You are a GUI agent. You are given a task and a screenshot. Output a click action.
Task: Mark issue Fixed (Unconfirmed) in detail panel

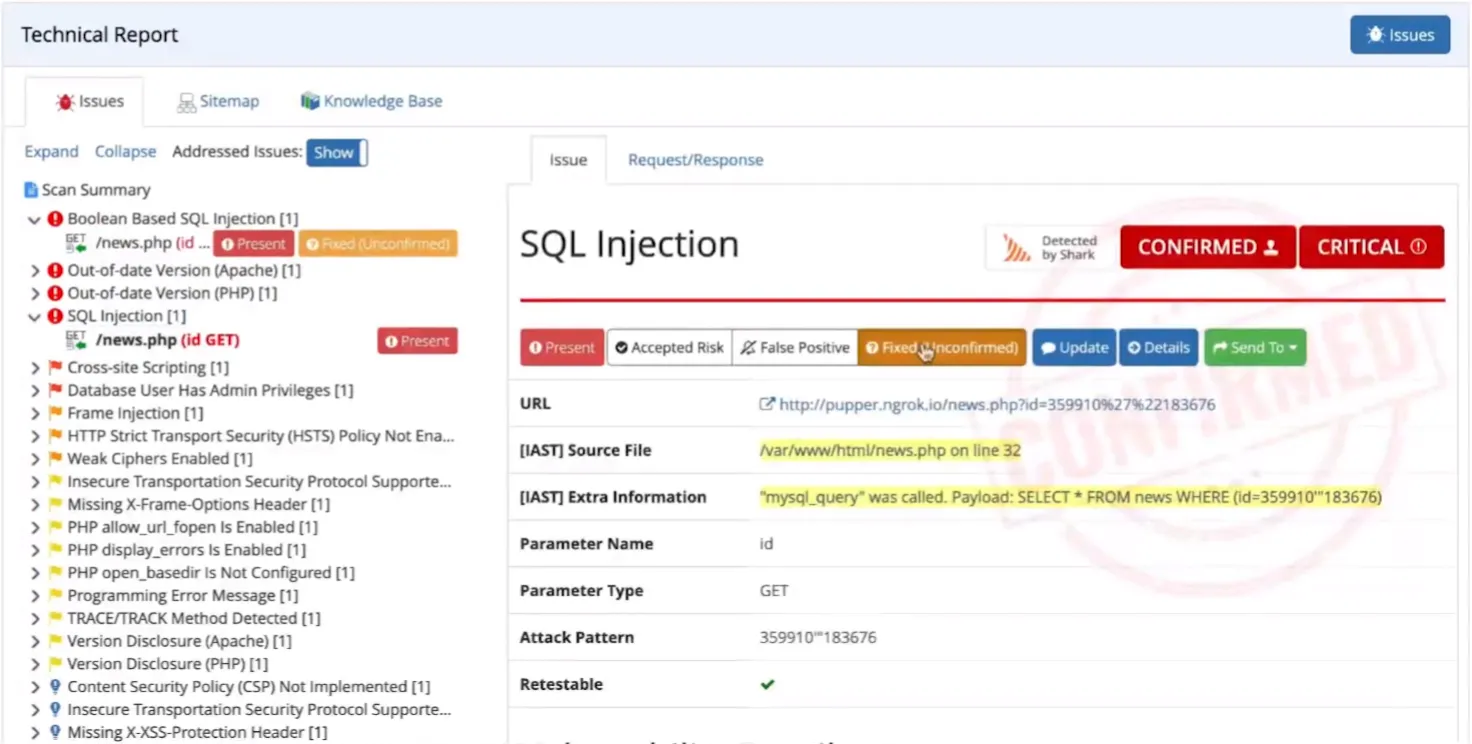pos(942,348)
